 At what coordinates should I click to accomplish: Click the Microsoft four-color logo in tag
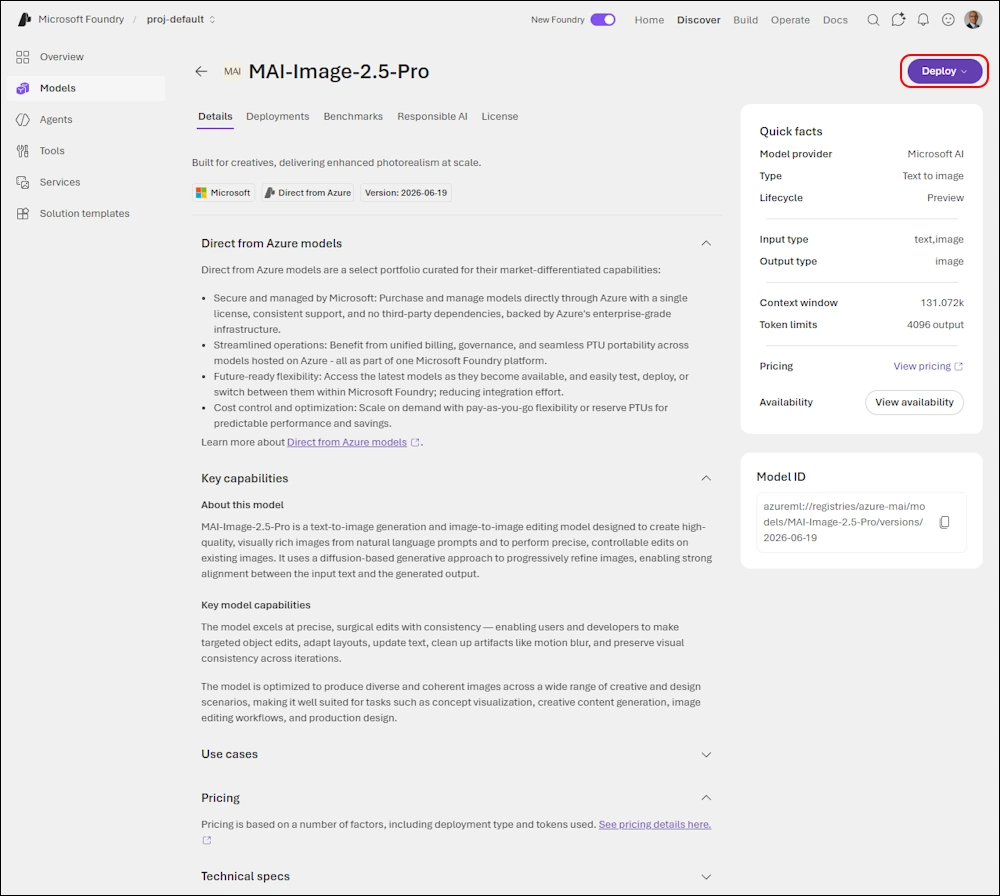tap(202, 193)
